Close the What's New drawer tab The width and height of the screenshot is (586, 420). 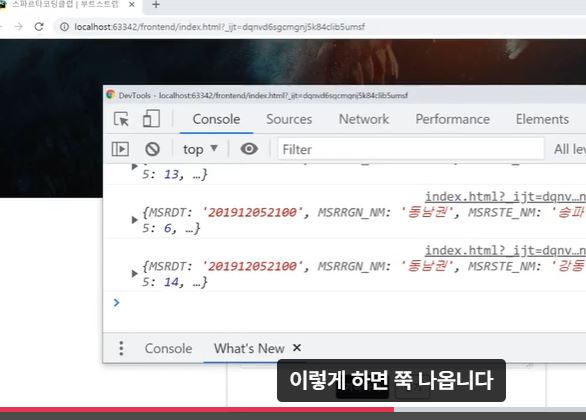coord(297,348)
